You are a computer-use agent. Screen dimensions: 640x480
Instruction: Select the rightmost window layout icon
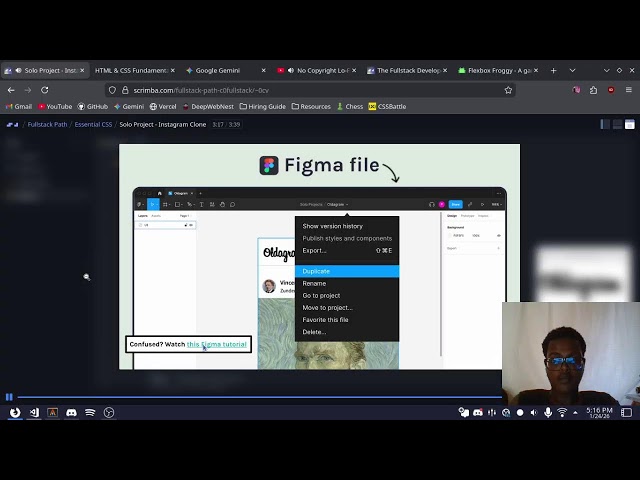pos(630,124)
